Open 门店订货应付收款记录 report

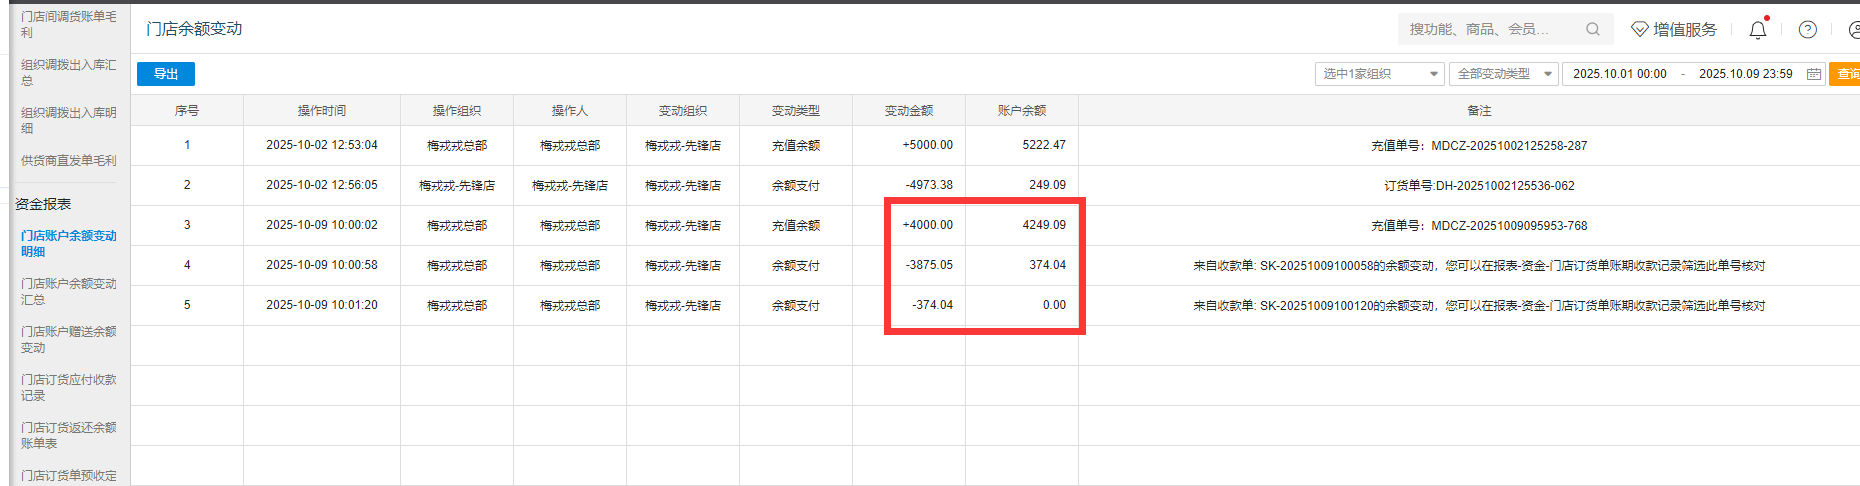click(x=68, y=388)
